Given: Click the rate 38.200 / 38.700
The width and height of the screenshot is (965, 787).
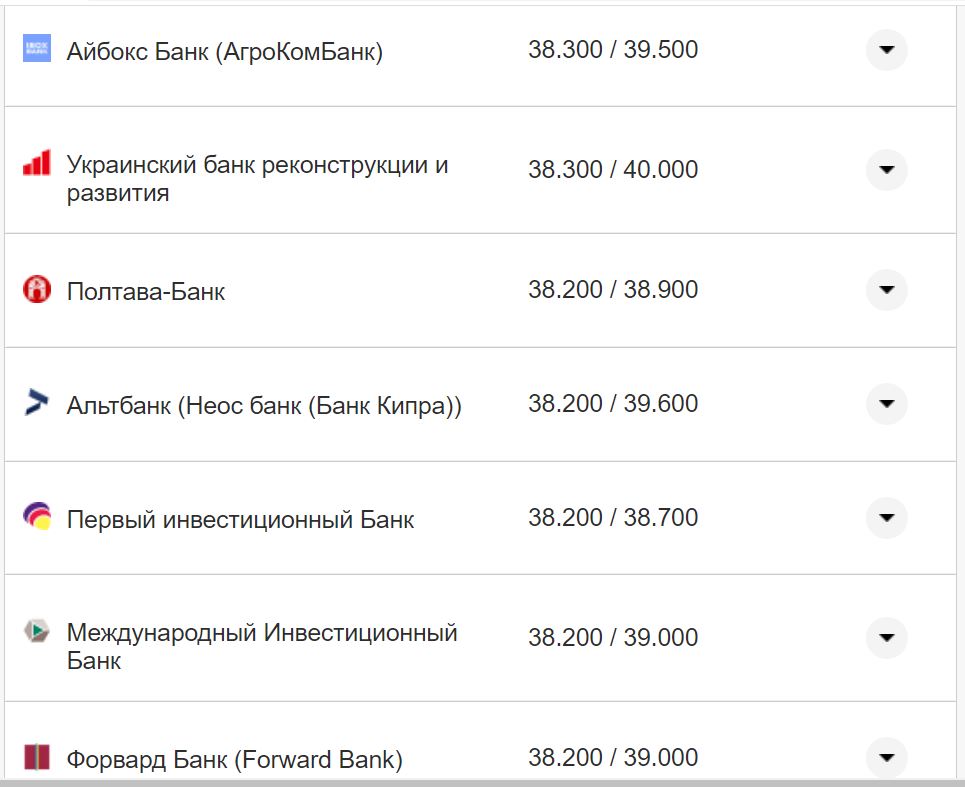Looking at the screenshot, I should click(x=616, y=517).
